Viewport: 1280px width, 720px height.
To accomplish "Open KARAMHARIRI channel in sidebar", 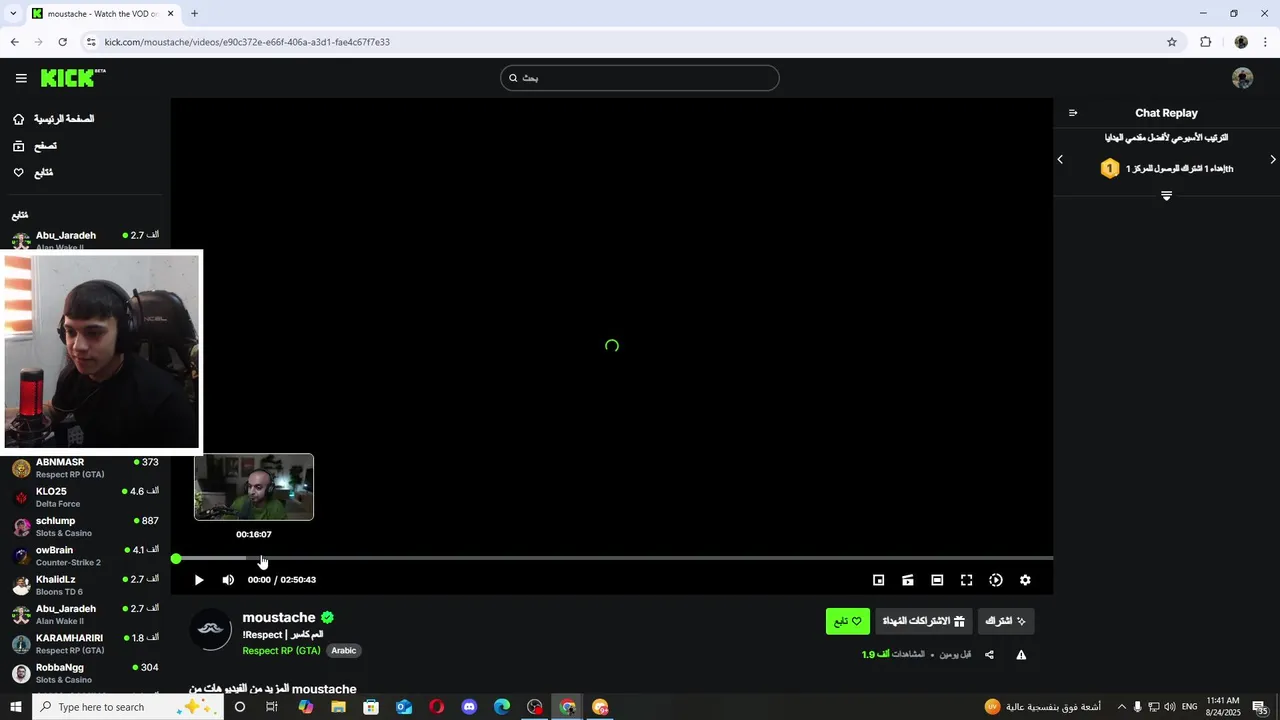I will (85, 643).
